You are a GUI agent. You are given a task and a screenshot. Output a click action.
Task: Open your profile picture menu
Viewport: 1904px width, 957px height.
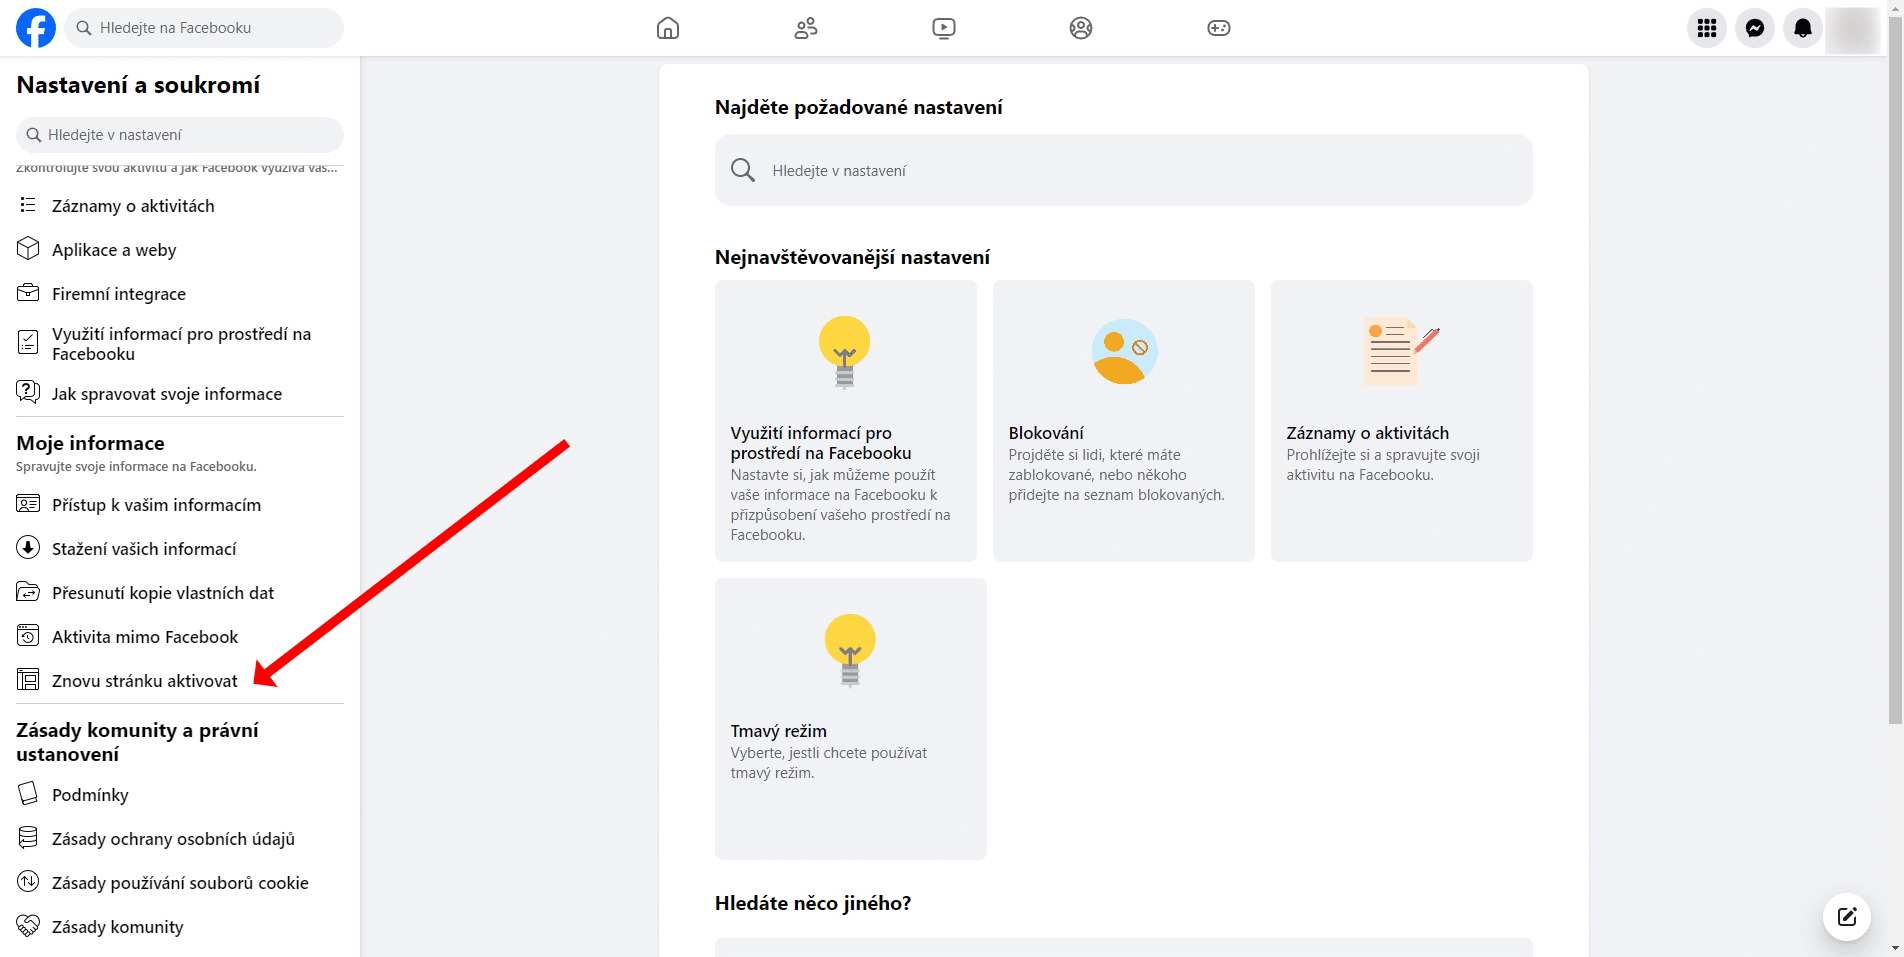[x=1851, y=29]
